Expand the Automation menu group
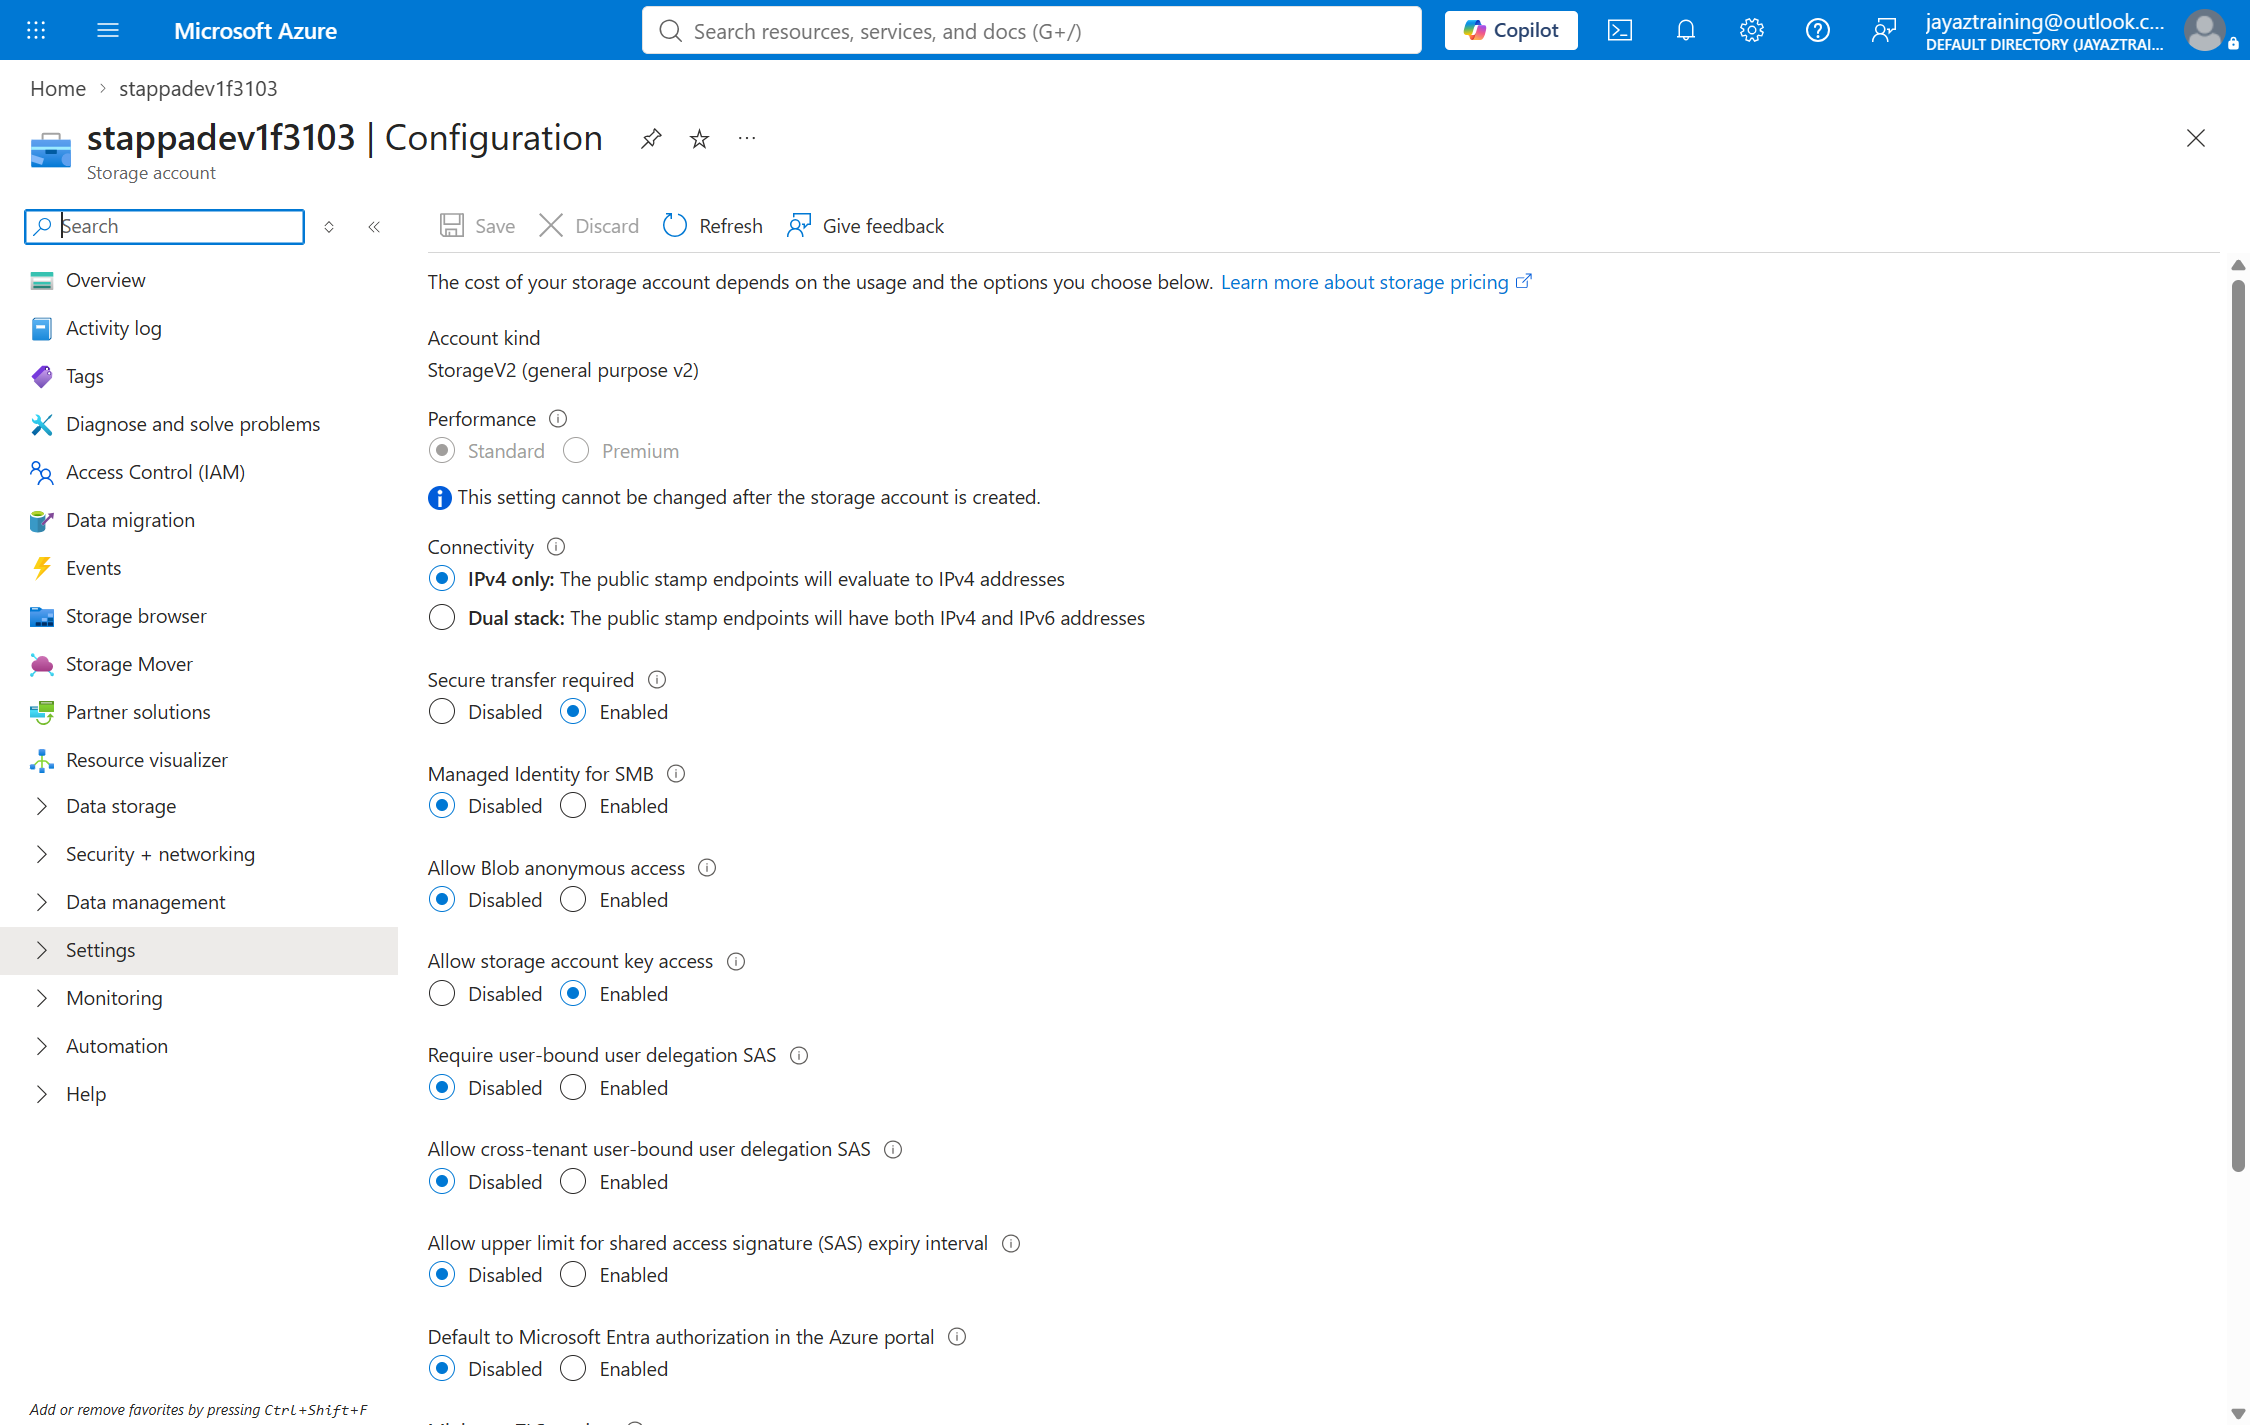The width and height of the screenshot is (2250, 1425). pos(199,1046)
